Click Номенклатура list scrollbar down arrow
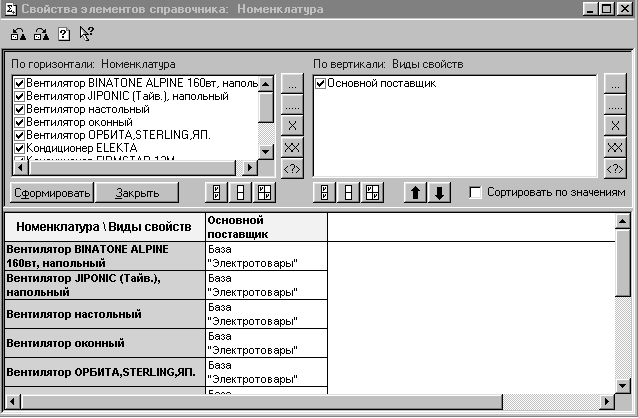Image resolution: width=638 pixels, height=418 pixels. tap(266, 152)
